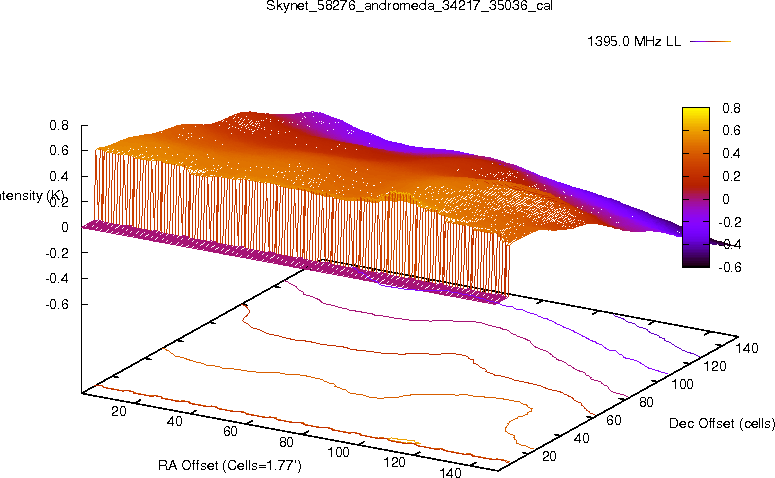Viewport: 775px width, 478px height.
Task: Click Dec Offset tick label 60
Action: coord(613,420)
